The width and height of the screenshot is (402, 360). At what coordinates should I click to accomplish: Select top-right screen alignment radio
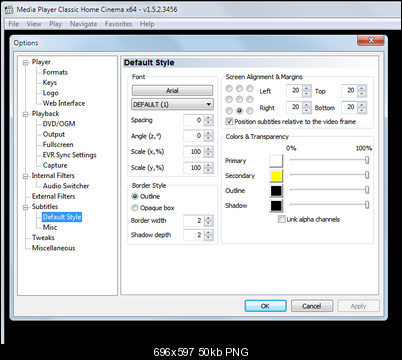tap(250, 89)
